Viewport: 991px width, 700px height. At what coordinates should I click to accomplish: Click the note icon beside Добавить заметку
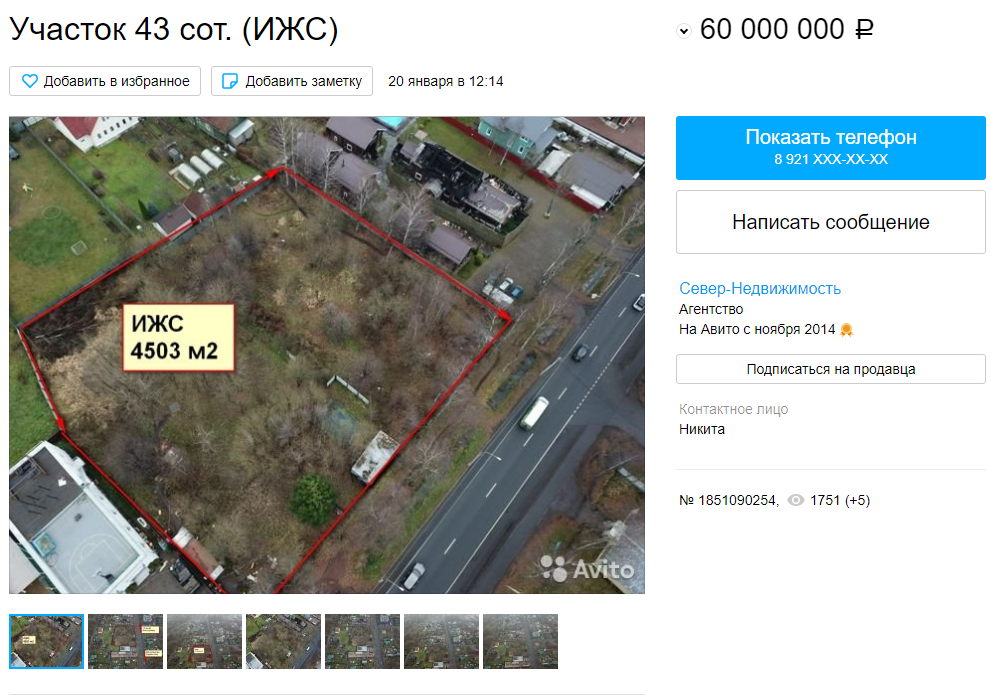(230, 81)
